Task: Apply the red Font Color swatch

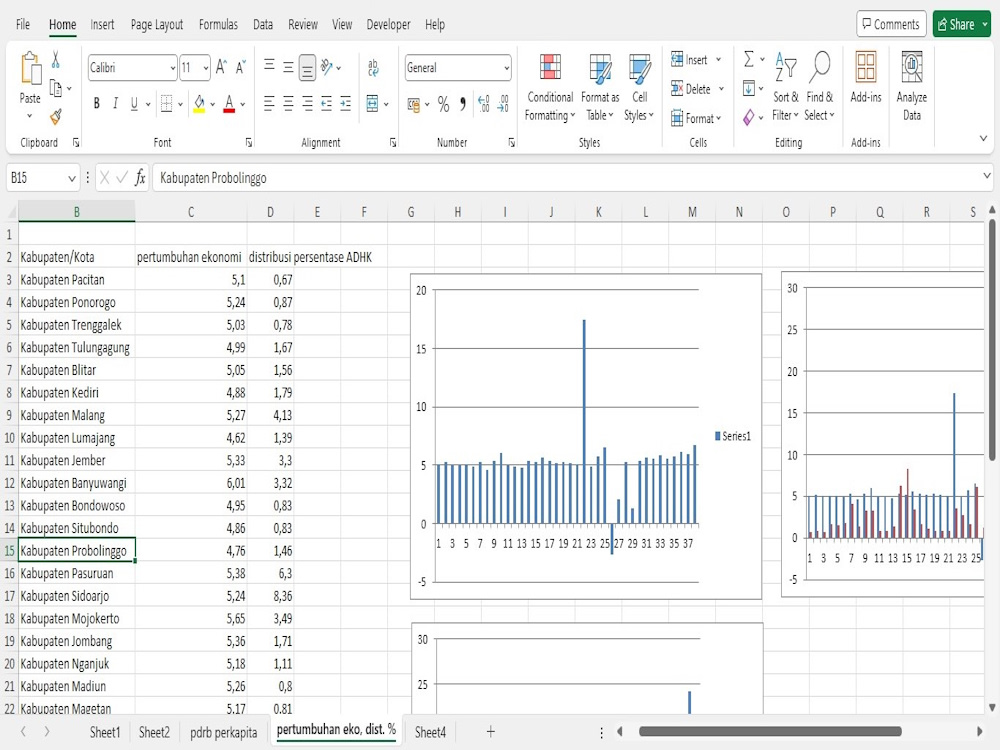Action: pyautogui.click(x=230, y=104)
